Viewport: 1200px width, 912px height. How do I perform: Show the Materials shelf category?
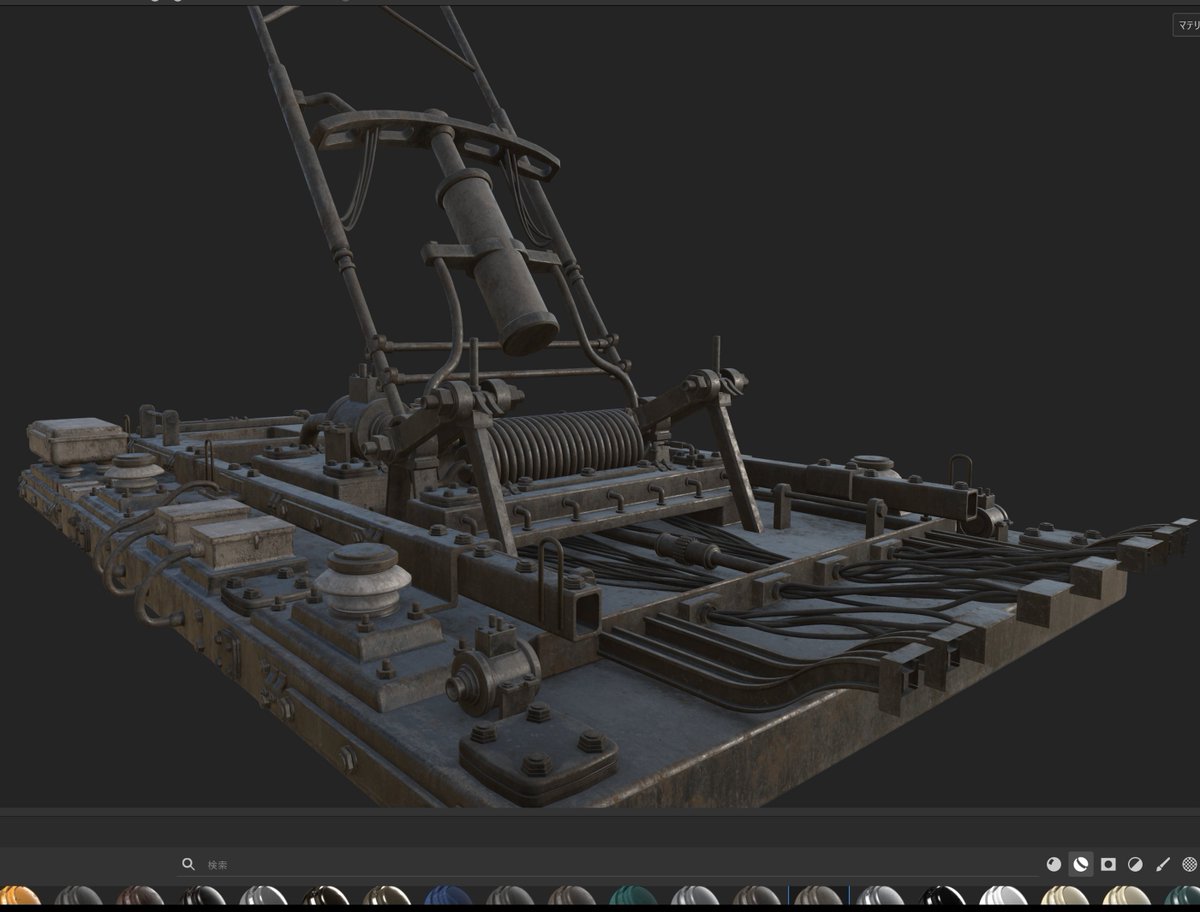tap(1054, 864)
